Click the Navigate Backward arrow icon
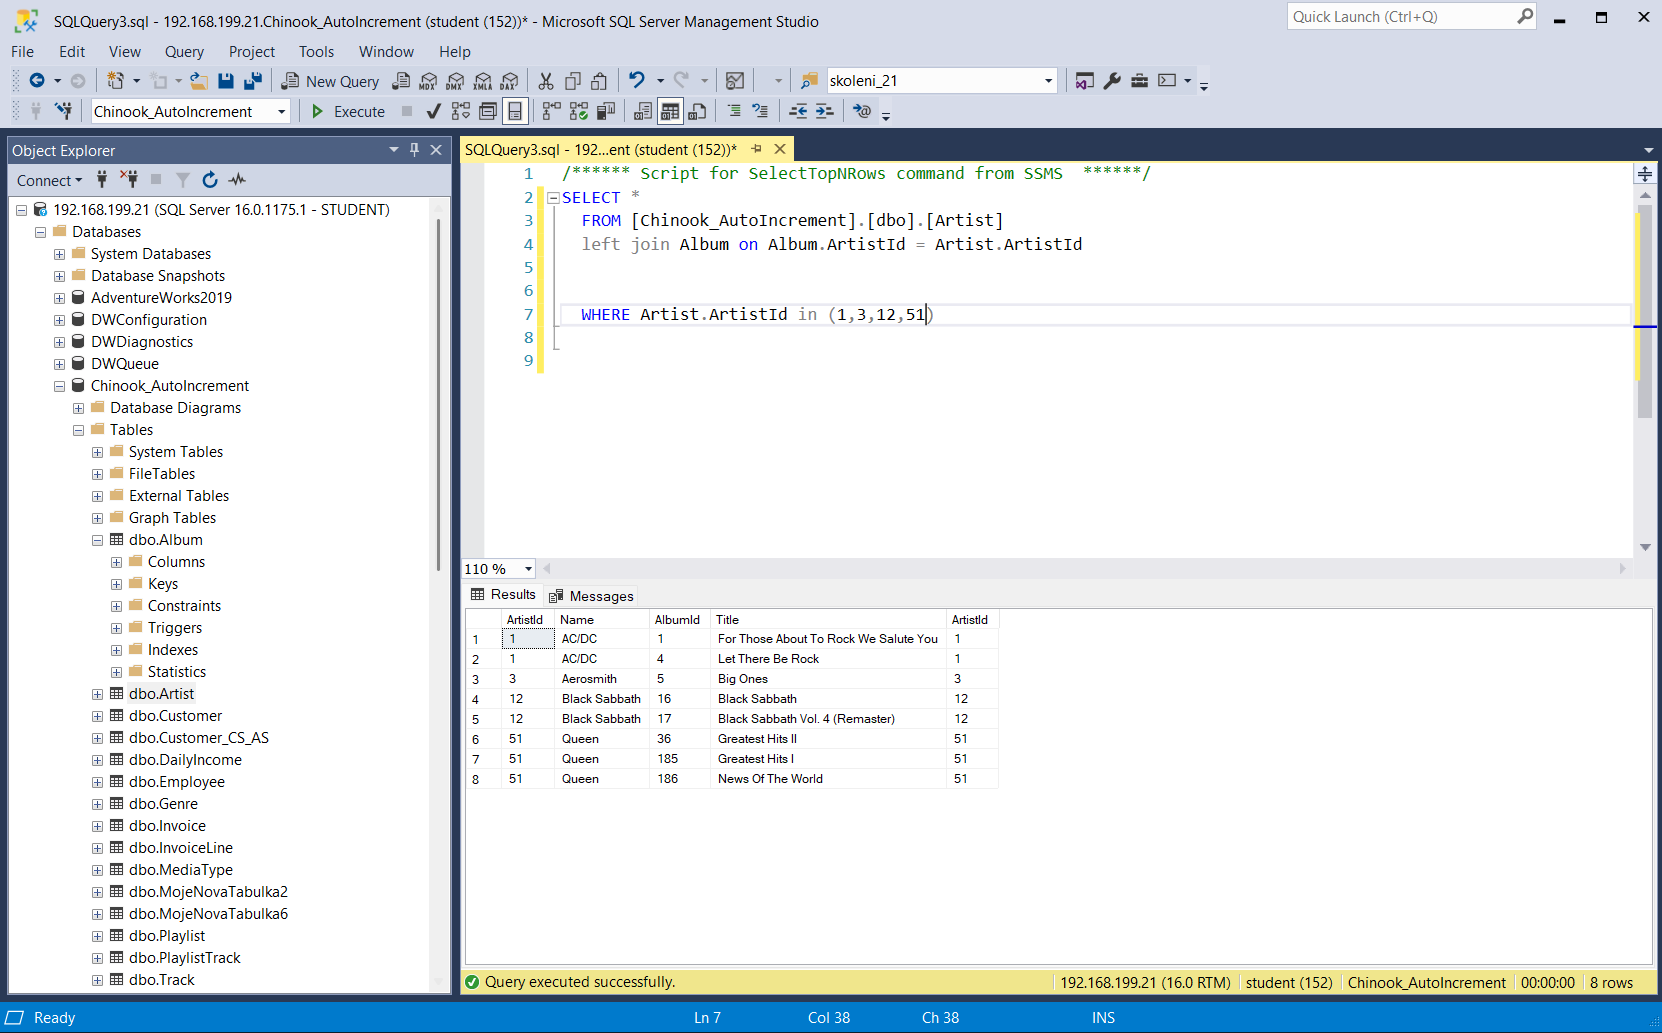Image resolution: width=1662 pixels, height=1033 pixels. tap(37, 81)
